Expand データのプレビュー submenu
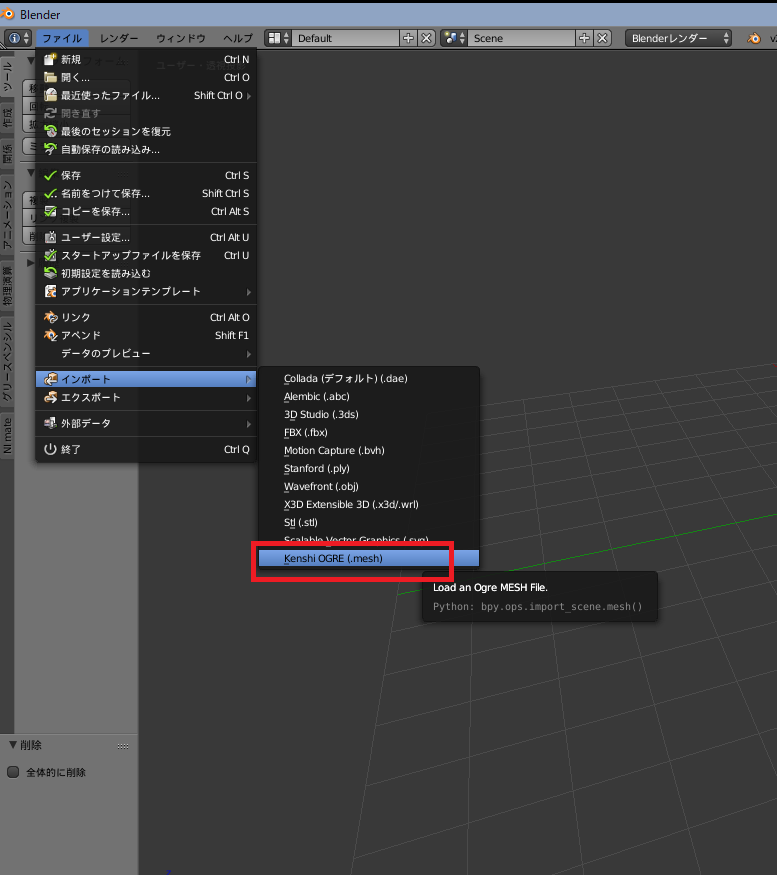The image size is (777, 875). pyautogui.click(x=146, y=353)
